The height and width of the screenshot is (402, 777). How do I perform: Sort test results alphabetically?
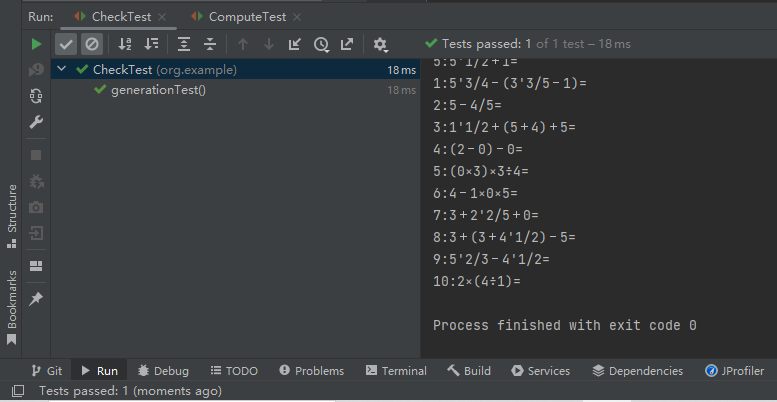125,44
